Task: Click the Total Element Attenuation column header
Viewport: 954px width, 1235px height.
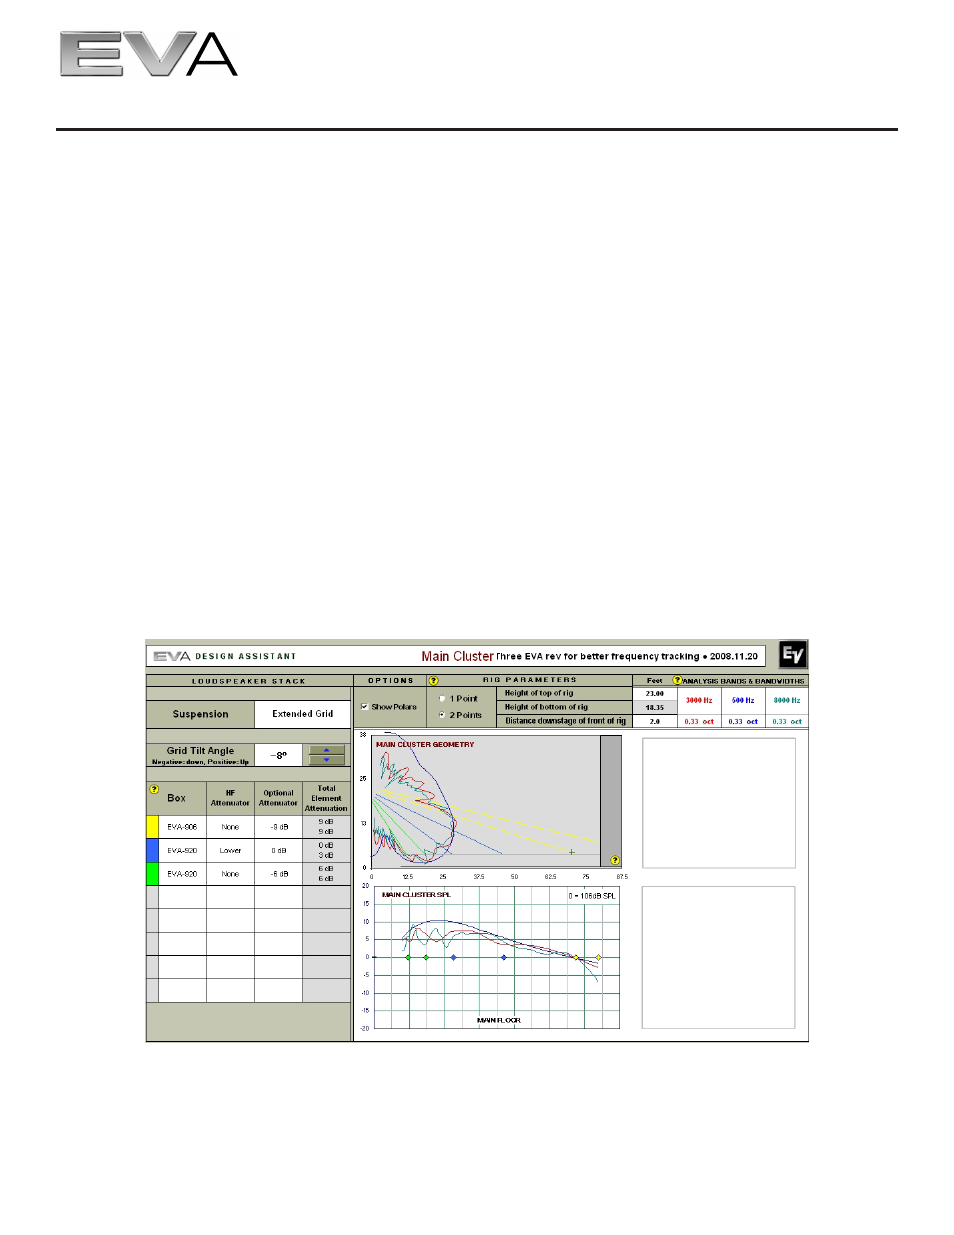Action: (x=326, y=798)
